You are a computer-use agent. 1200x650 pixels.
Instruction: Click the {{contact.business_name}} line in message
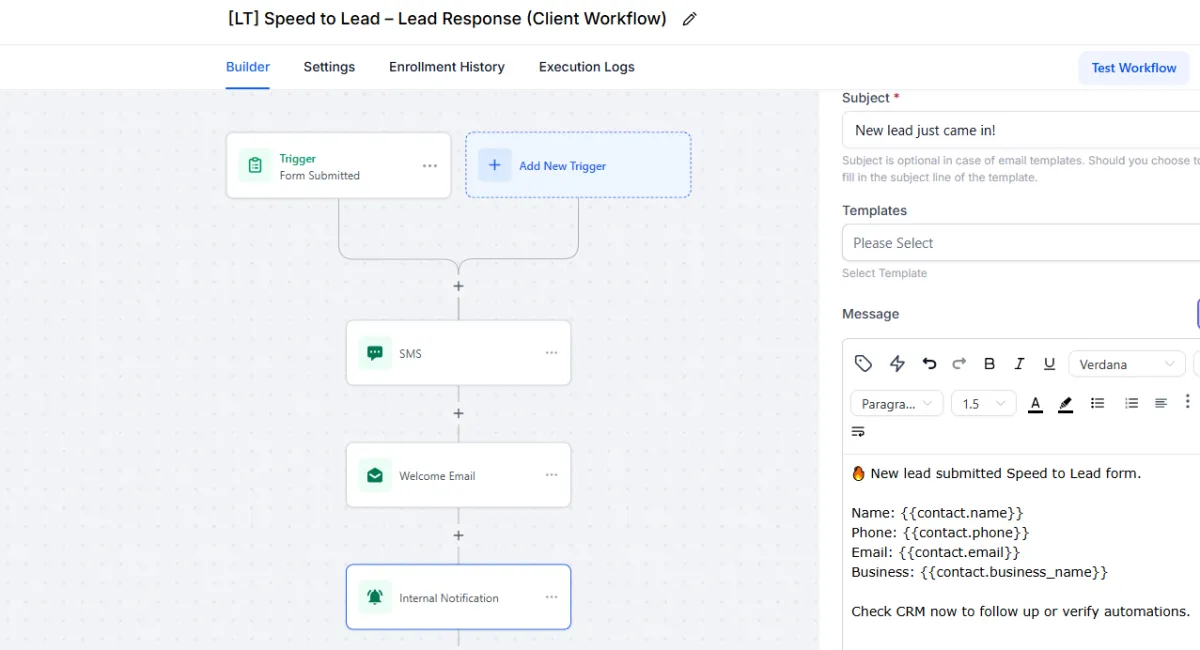click(x=980, y=572)
